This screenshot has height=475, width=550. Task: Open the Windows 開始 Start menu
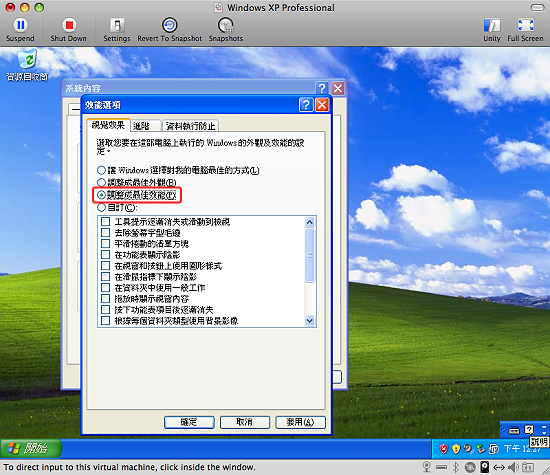(31, 448)
